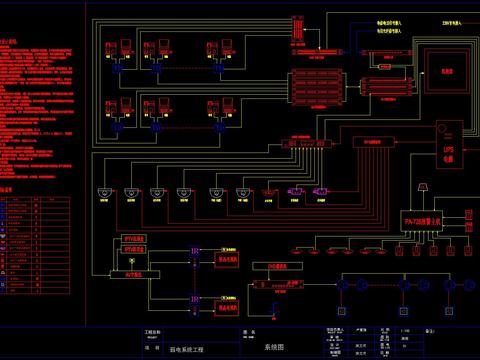Select the 弱电系统工程 project name text
Screen dimensions: 480x360
(187, 350)
